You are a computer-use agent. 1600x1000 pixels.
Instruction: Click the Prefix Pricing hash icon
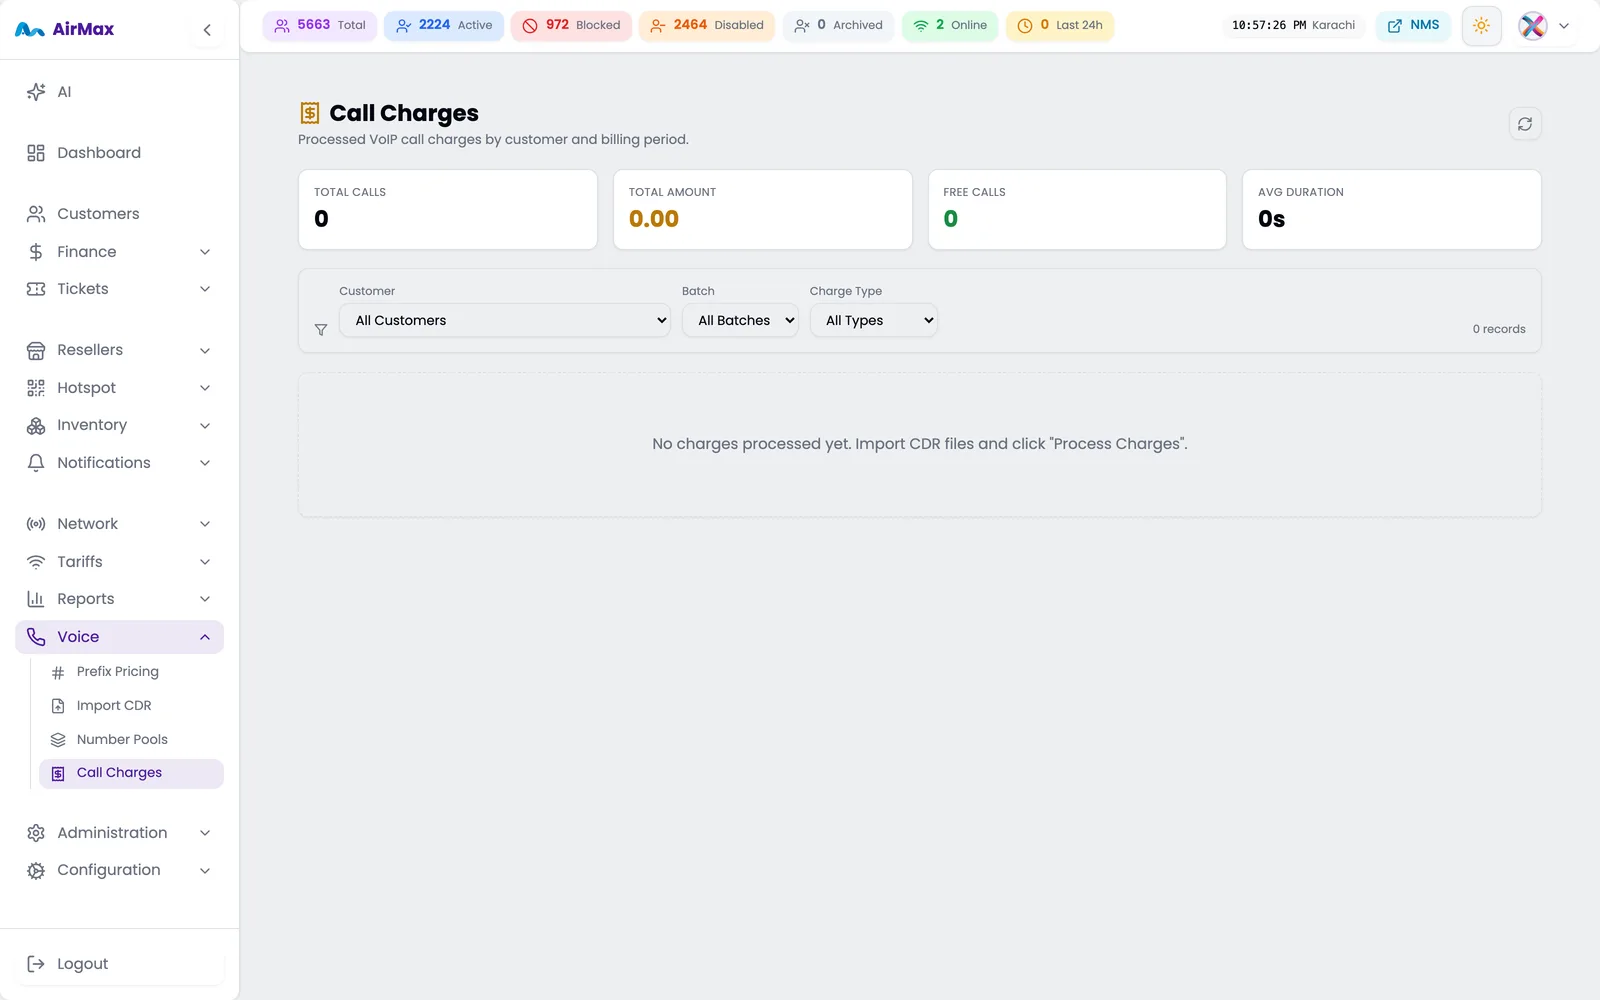point(58,672)
